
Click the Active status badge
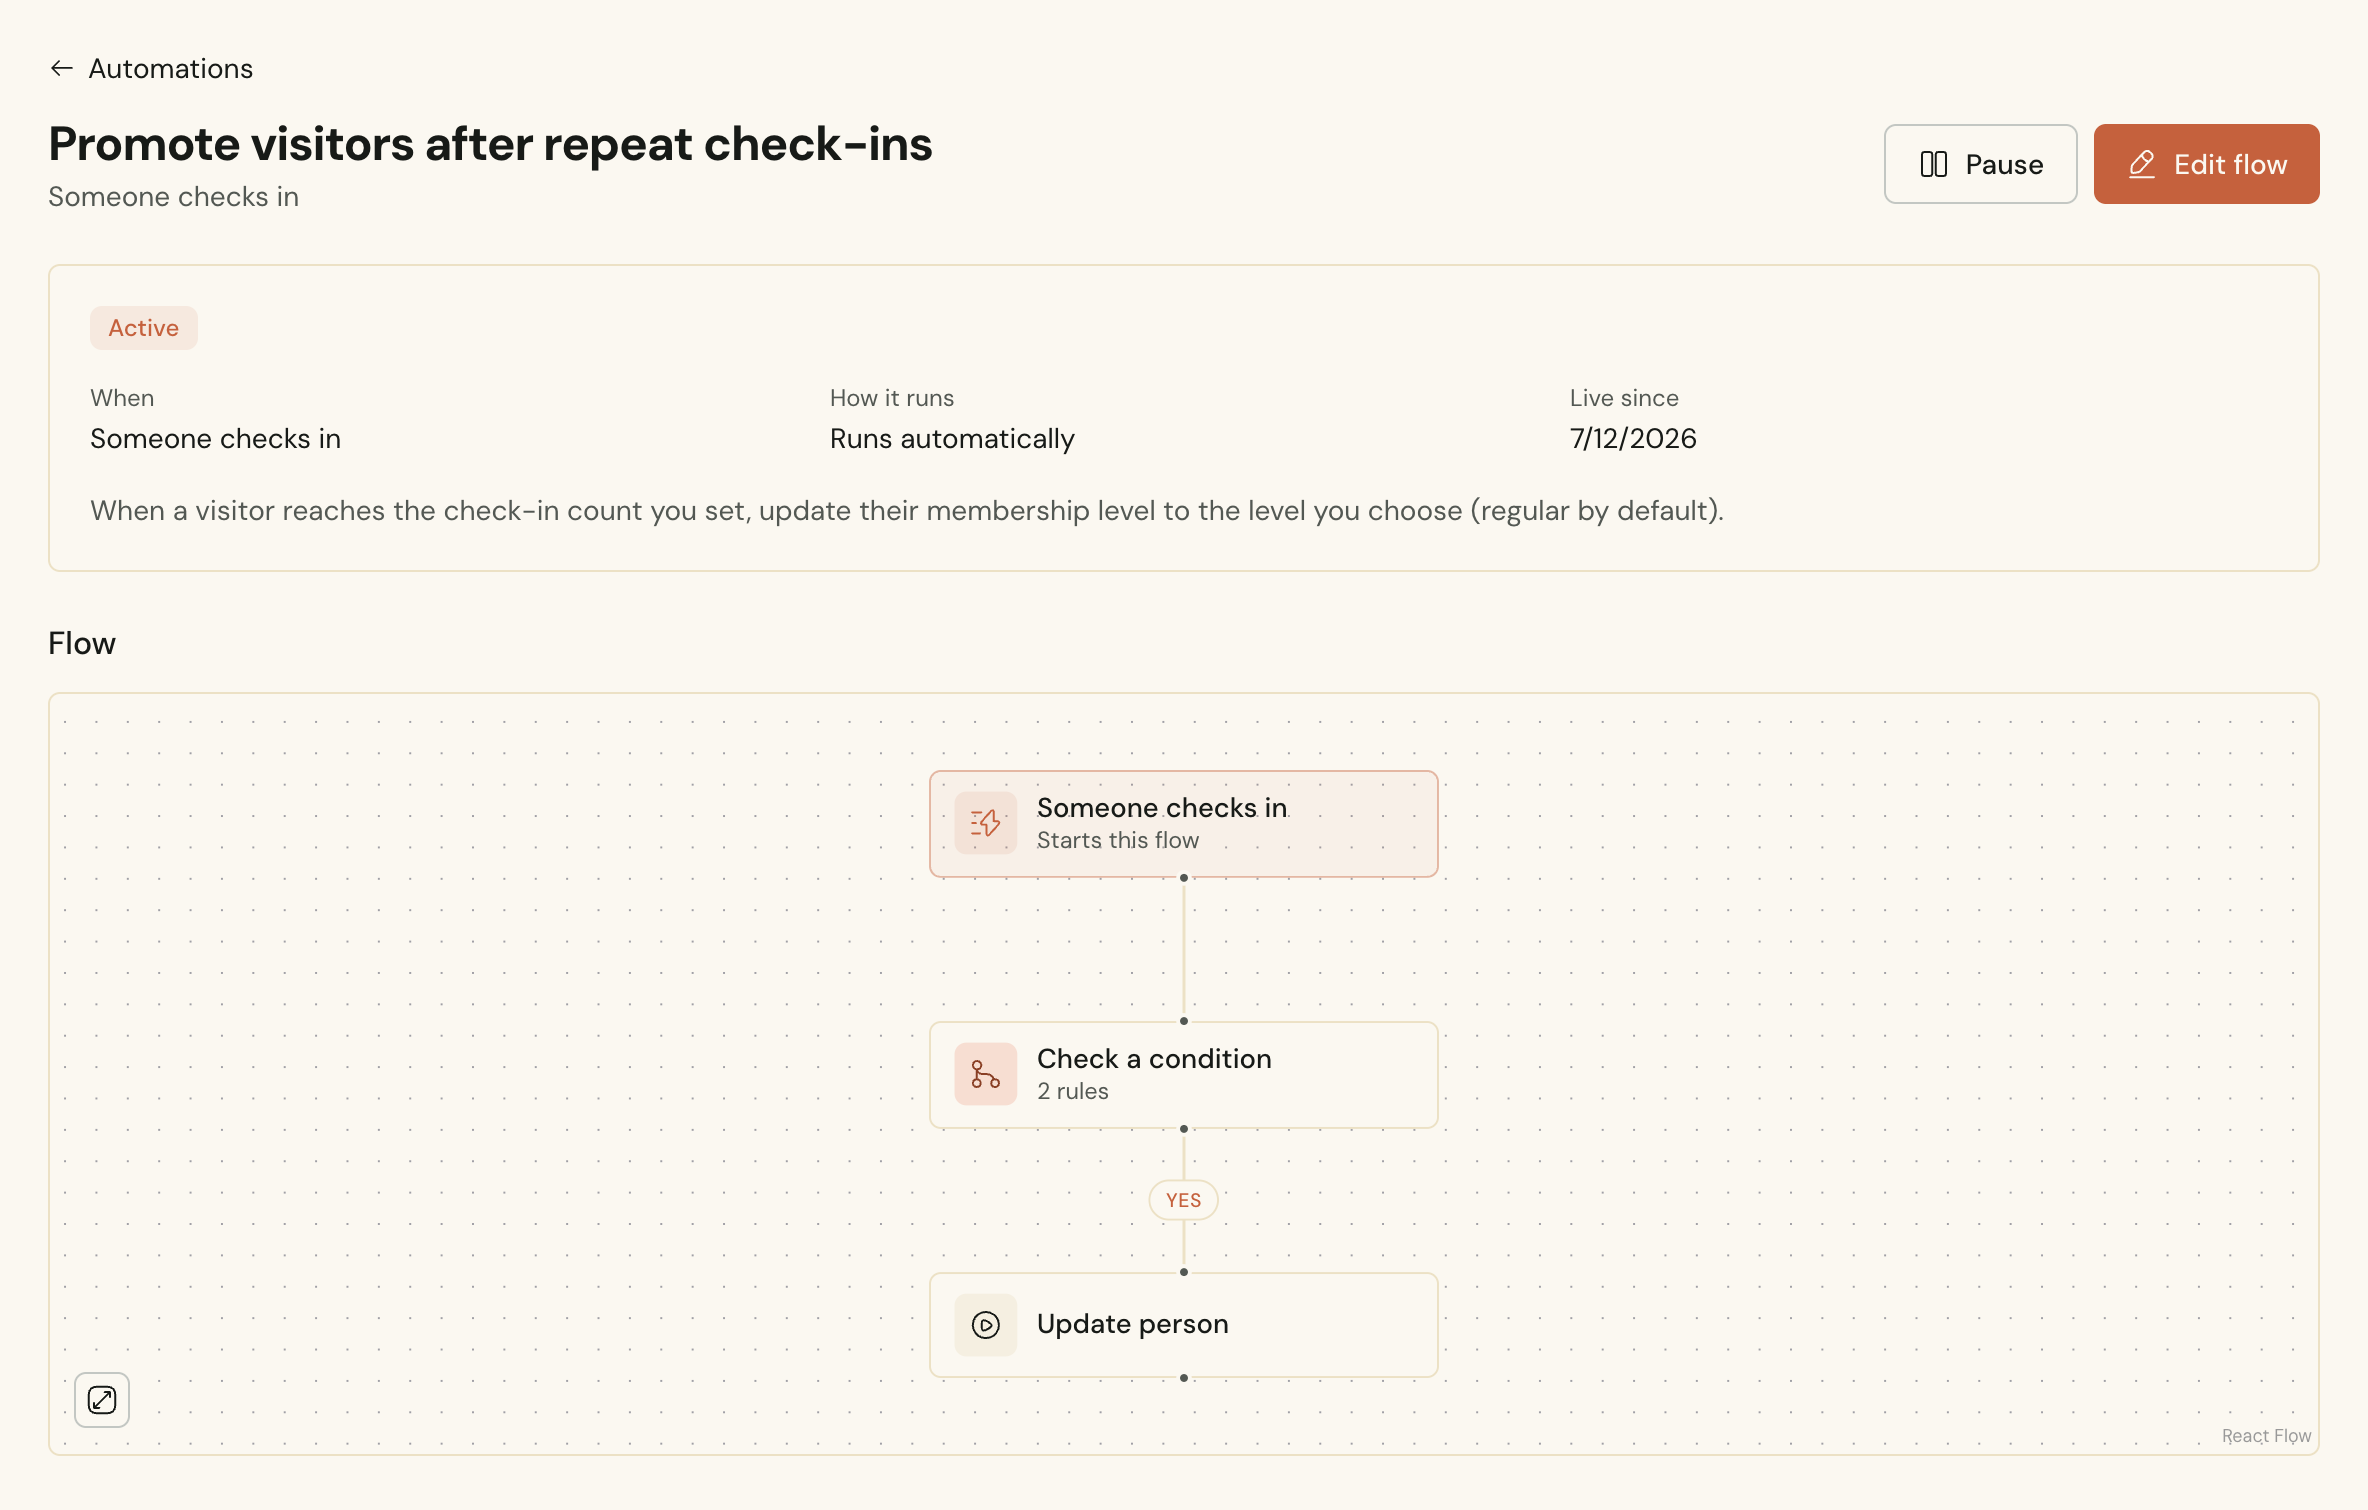coord(144,328)
